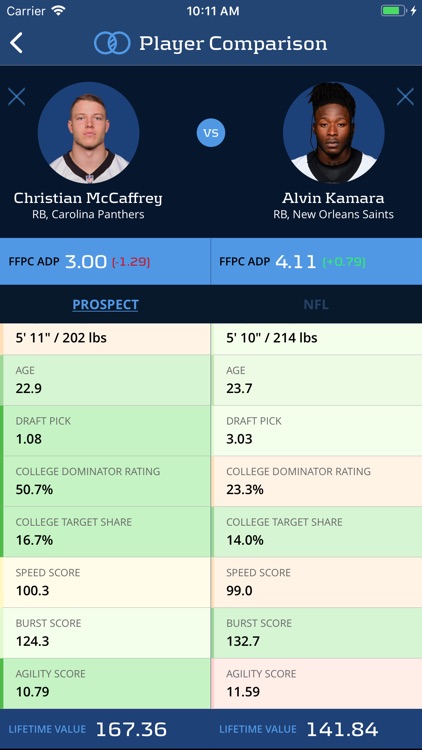Tap McCaffrey's Draft Pick 1.08 cell
This screenshot has width=422, height=750.
[105, 430]
